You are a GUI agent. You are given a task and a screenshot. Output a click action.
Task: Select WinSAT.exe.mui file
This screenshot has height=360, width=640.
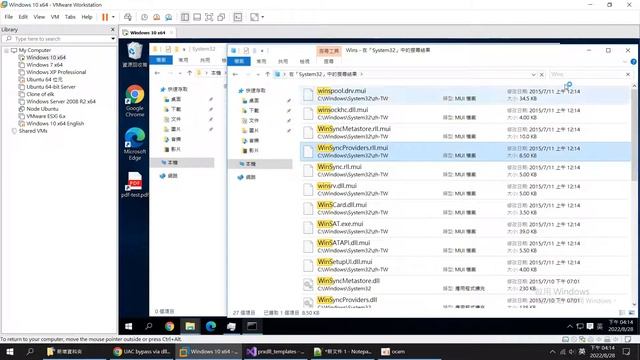465,227
